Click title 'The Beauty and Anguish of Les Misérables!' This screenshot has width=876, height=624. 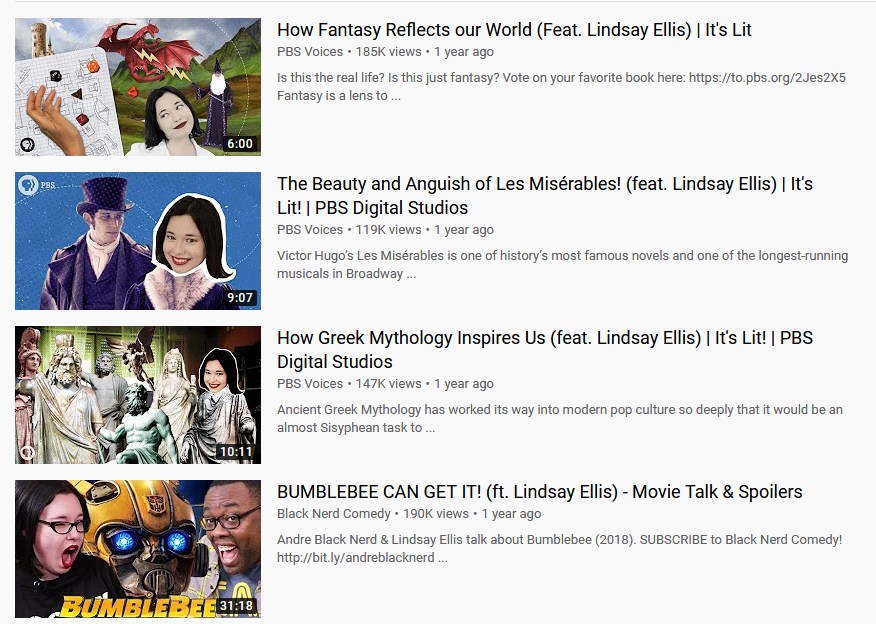pyautogui.click(x=545, y=196)
